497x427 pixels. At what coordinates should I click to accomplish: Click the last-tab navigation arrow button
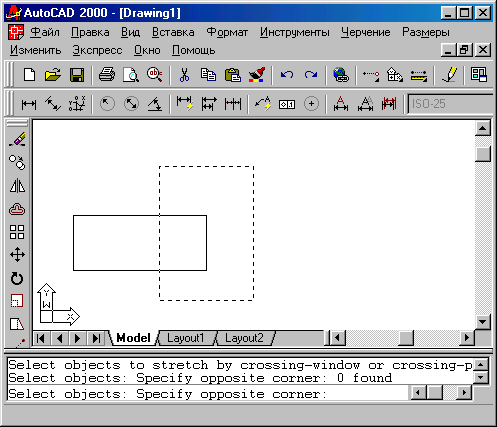click(x=96, y=338)
